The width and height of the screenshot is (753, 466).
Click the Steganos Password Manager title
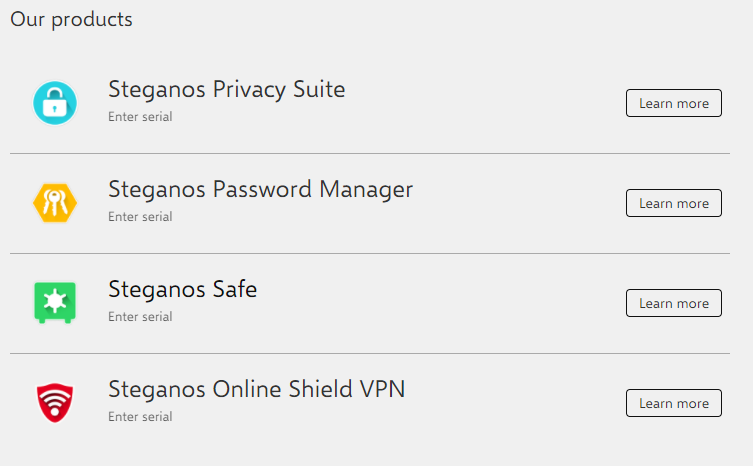click(260, 189)
